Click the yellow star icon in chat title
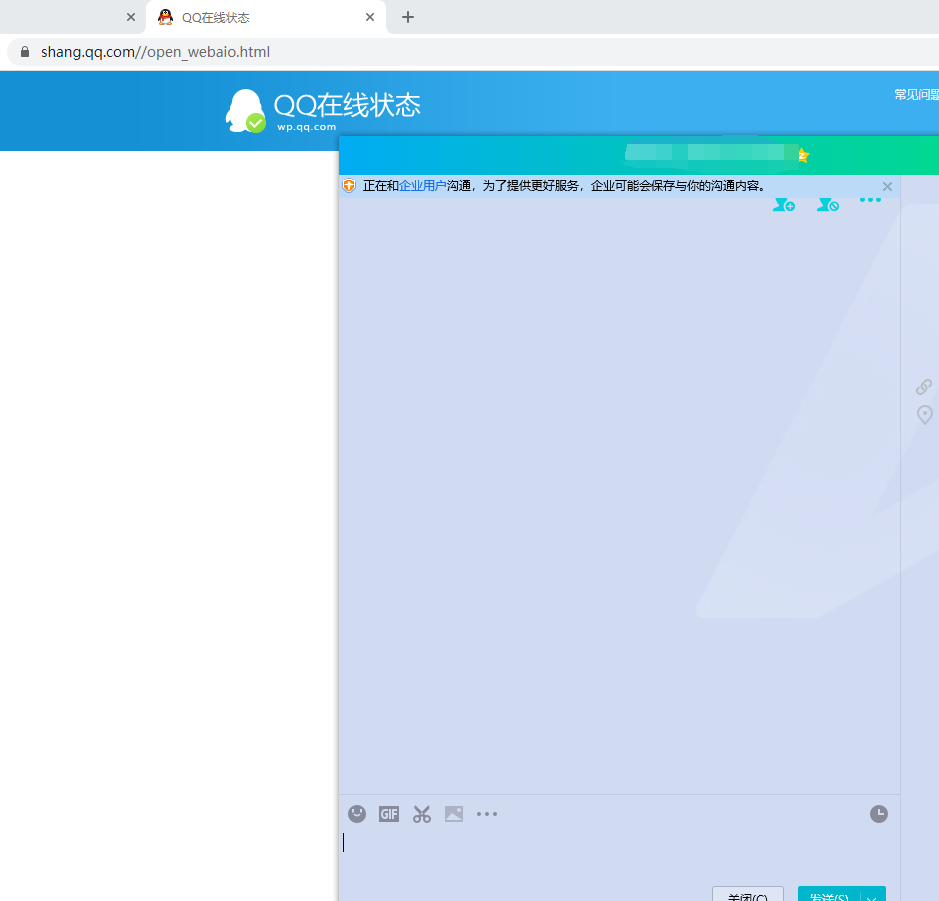This screenshot has height=901, width=939. [x=803, y=156]
